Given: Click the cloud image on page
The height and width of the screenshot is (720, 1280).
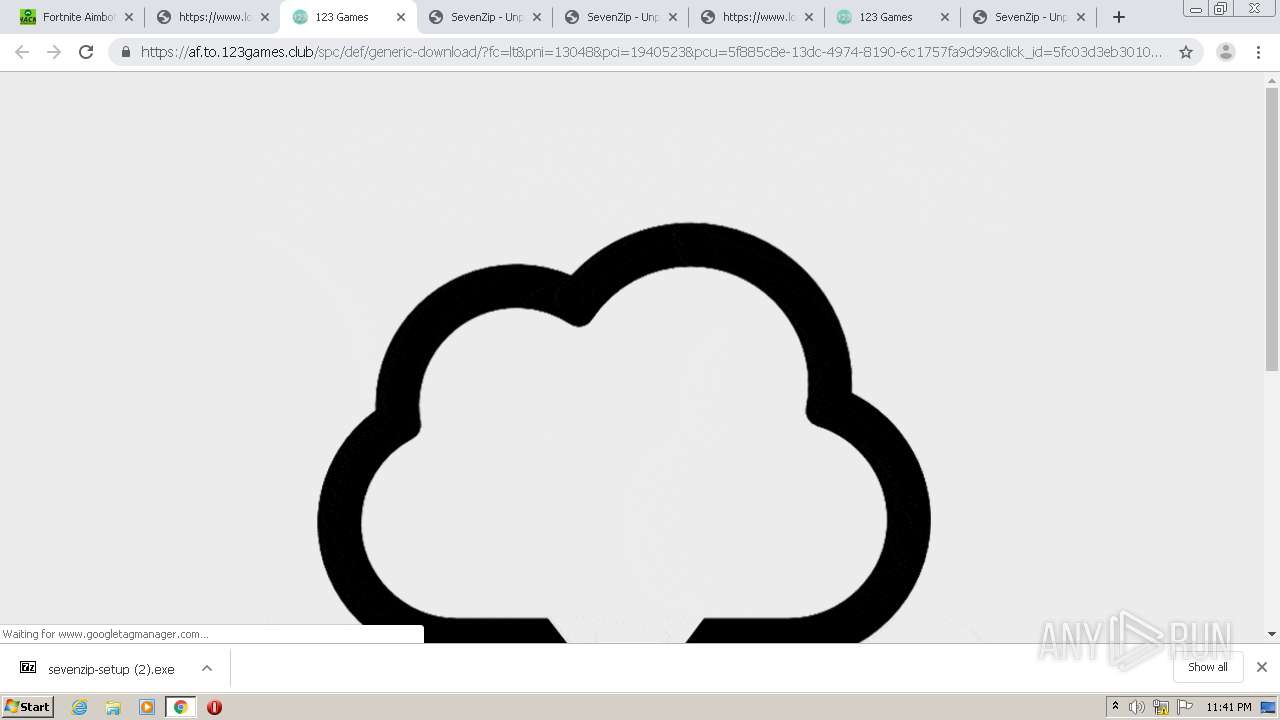Looking at the screenshot, I should click(x=624, y=432).
